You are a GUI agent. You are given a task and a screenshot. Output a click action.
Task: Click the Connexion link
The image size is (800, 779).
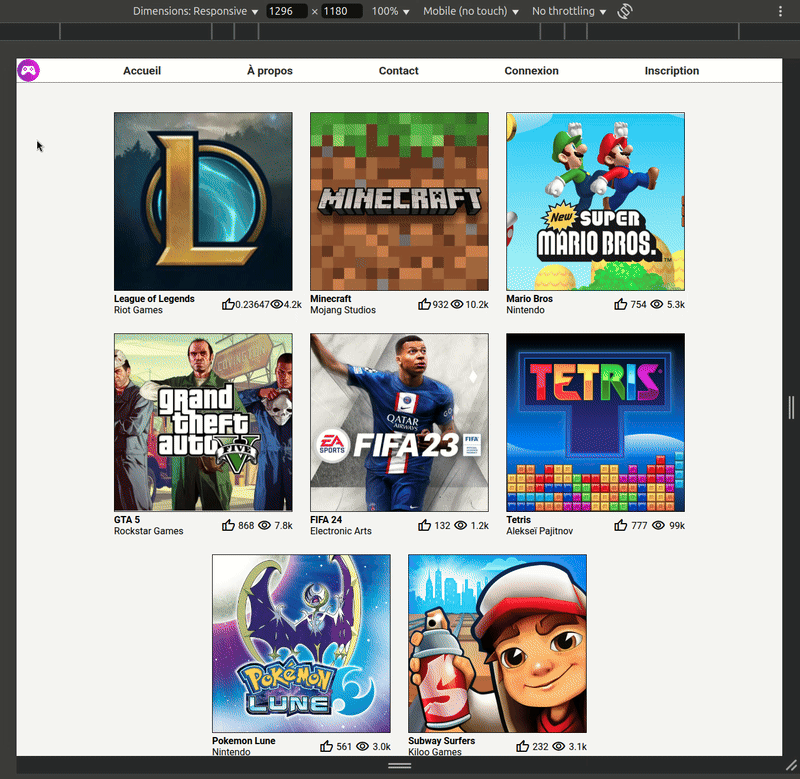[x=531, y=71]
